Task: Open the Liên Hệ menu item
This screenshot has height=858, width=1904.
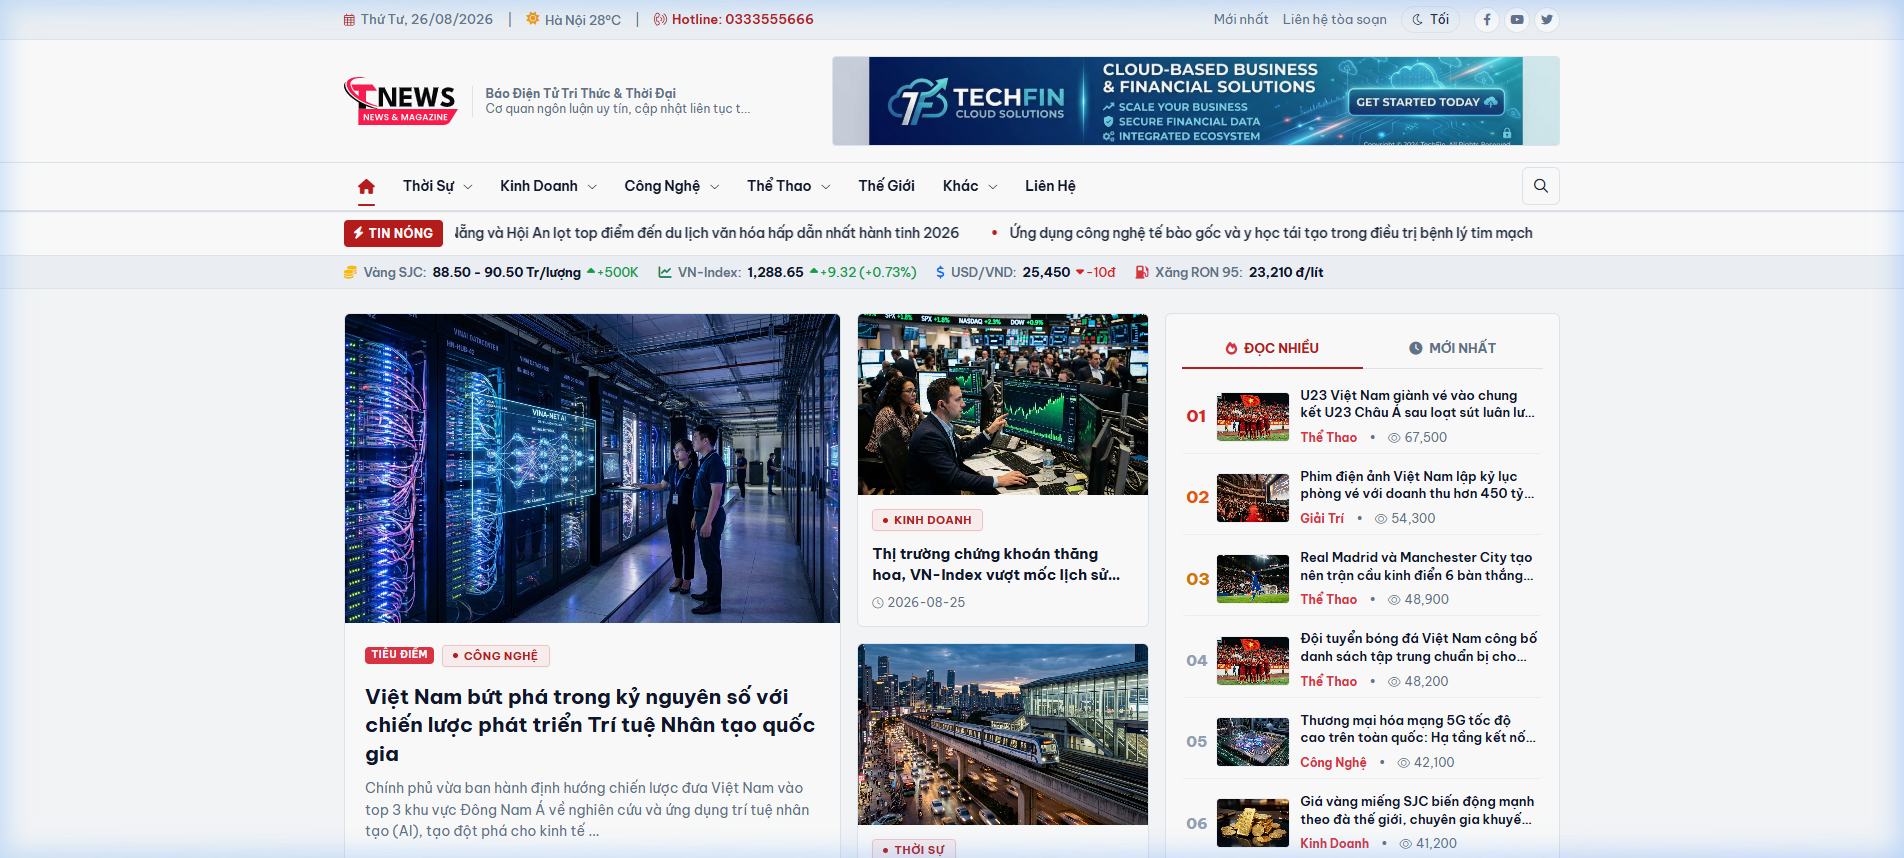Action: click(1050, 186)
